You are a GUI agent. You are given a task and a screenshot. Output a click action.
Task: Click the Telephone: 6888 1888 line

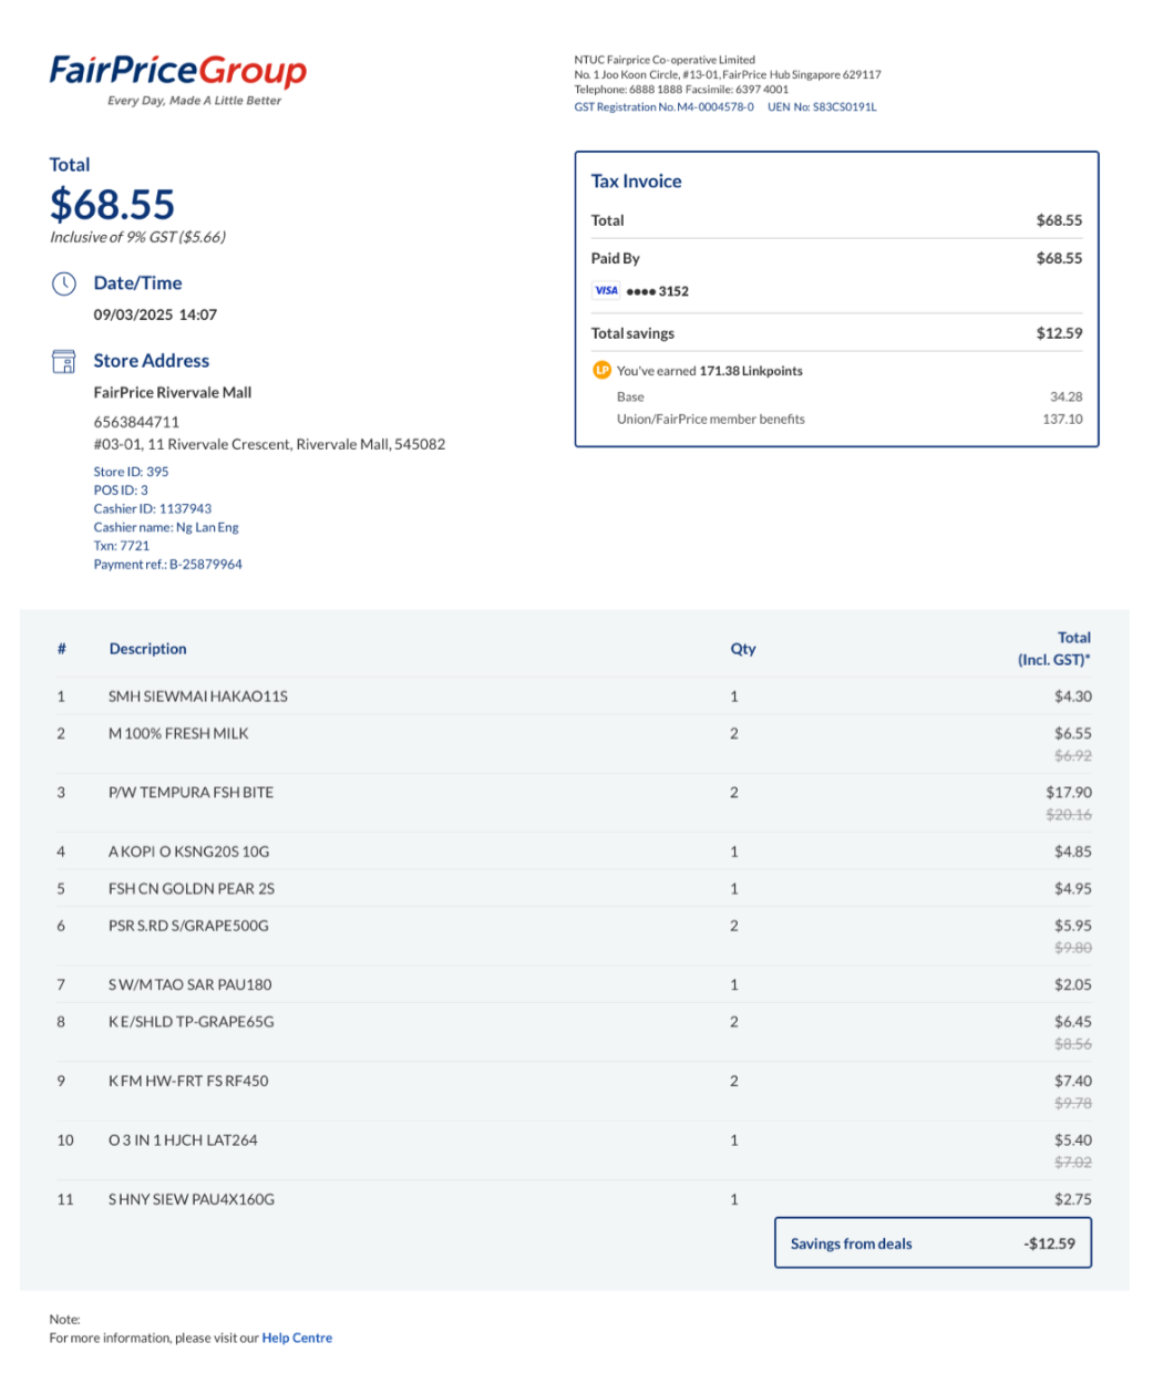click(x=681, y=89)
